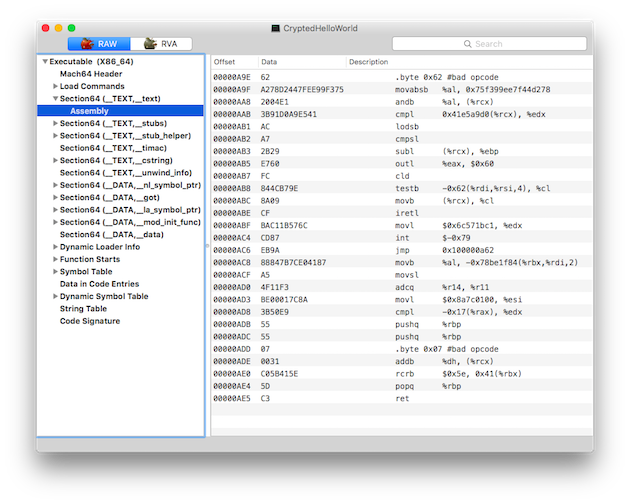630x504 pixels.
Task: Select Section64 (__TEXT,__unwind_info)
Action: click(126, 173)
